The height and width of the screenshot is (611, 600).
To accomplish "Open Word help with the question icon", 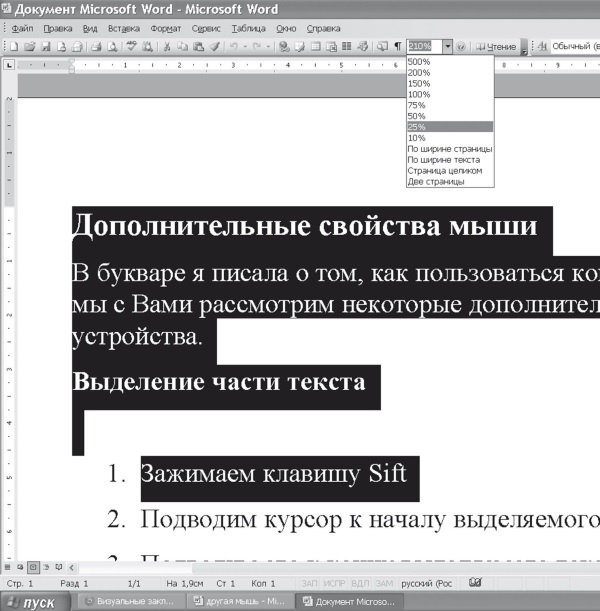I will pos(461,47).
